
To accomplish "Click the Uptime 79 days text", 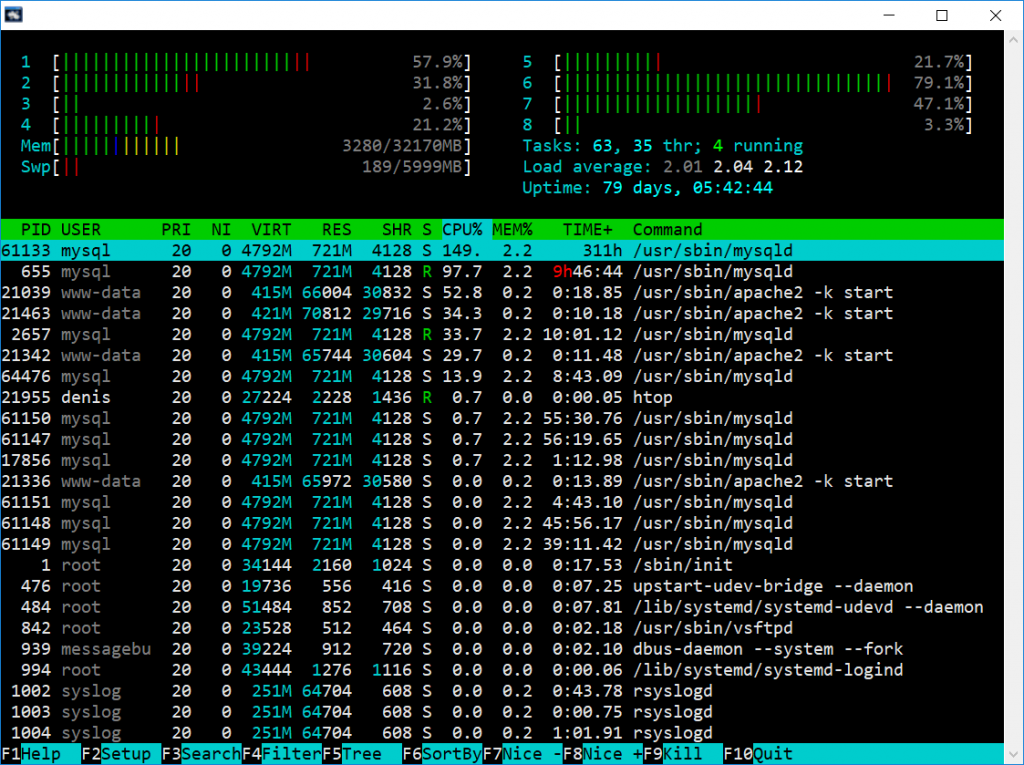I will (x=647, y=188).
